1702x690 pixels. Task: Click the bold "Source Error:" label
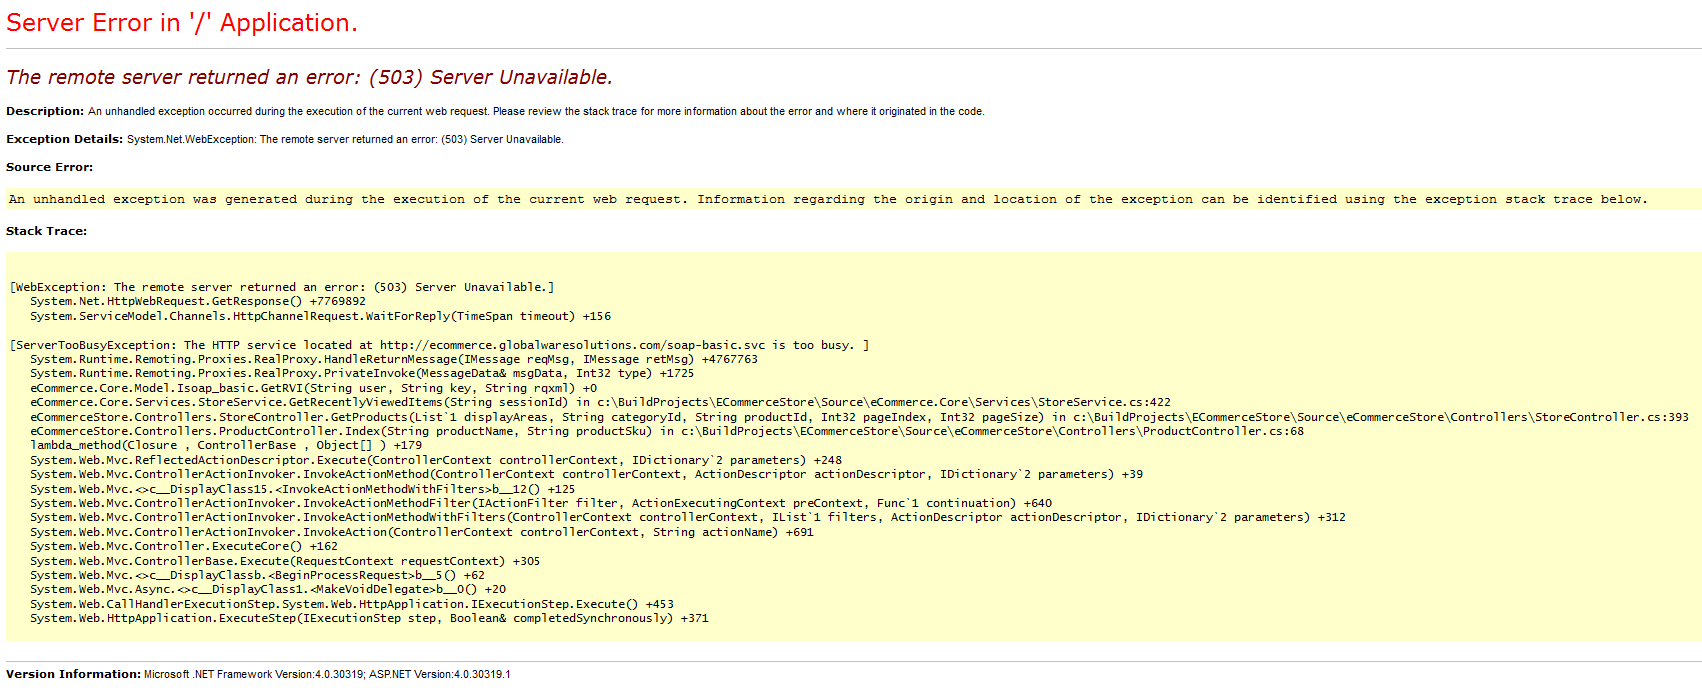(49, 167)
